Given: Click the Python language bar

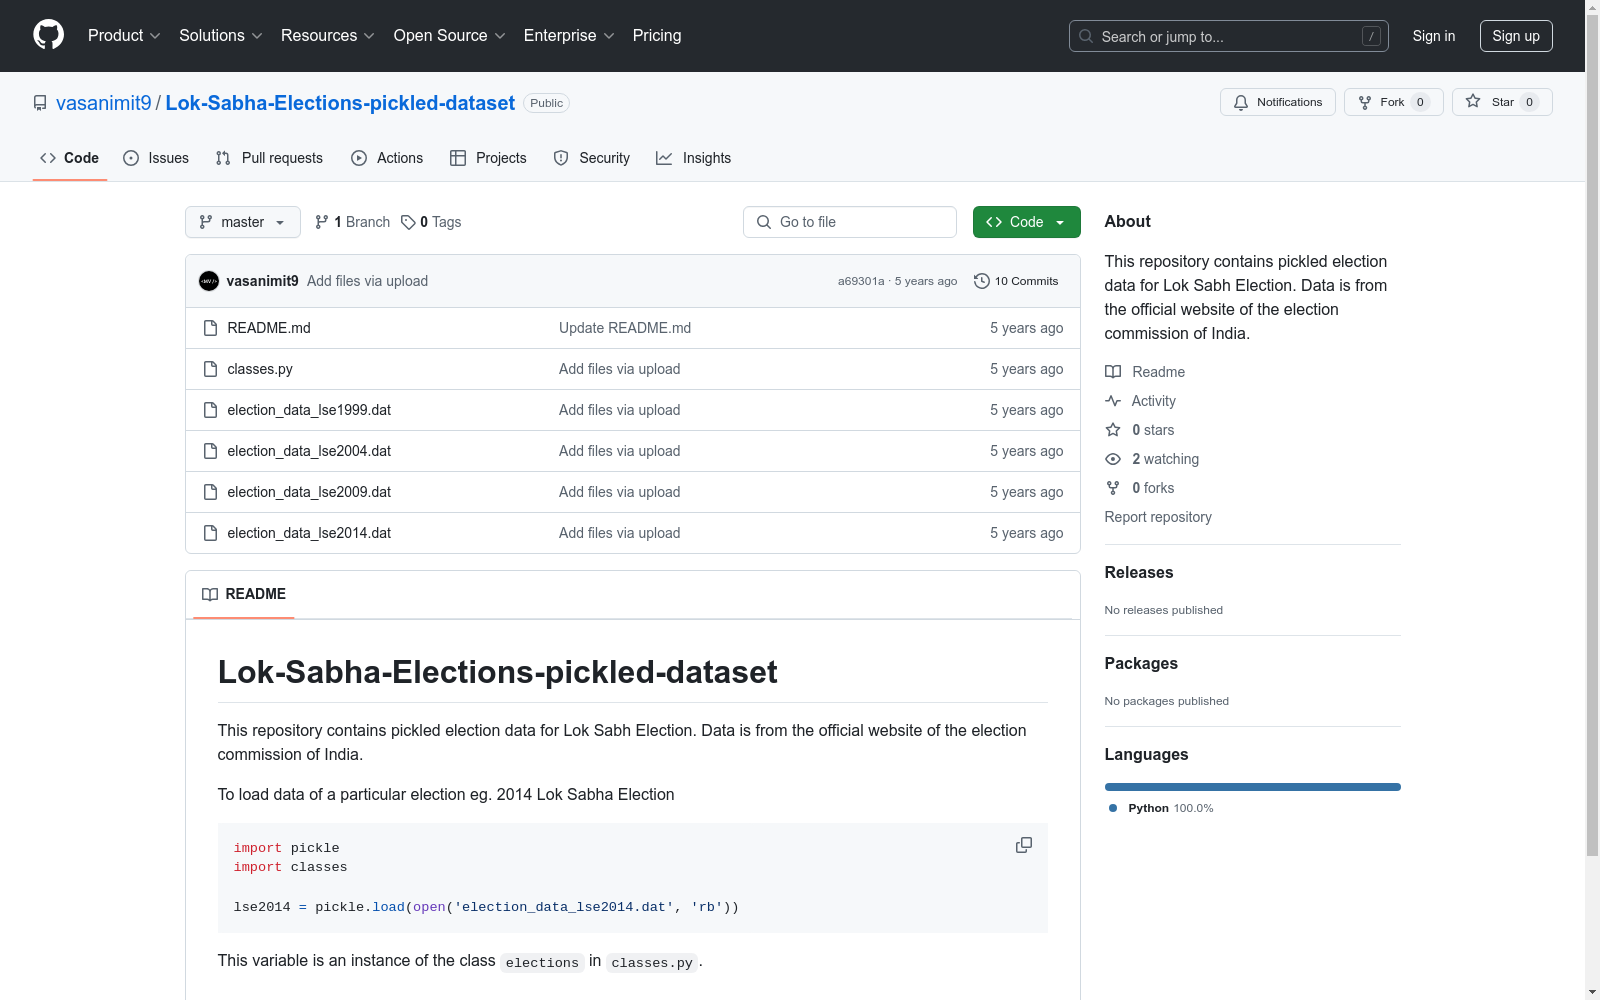Looking at the screenshot, I should coord(1253,787).
